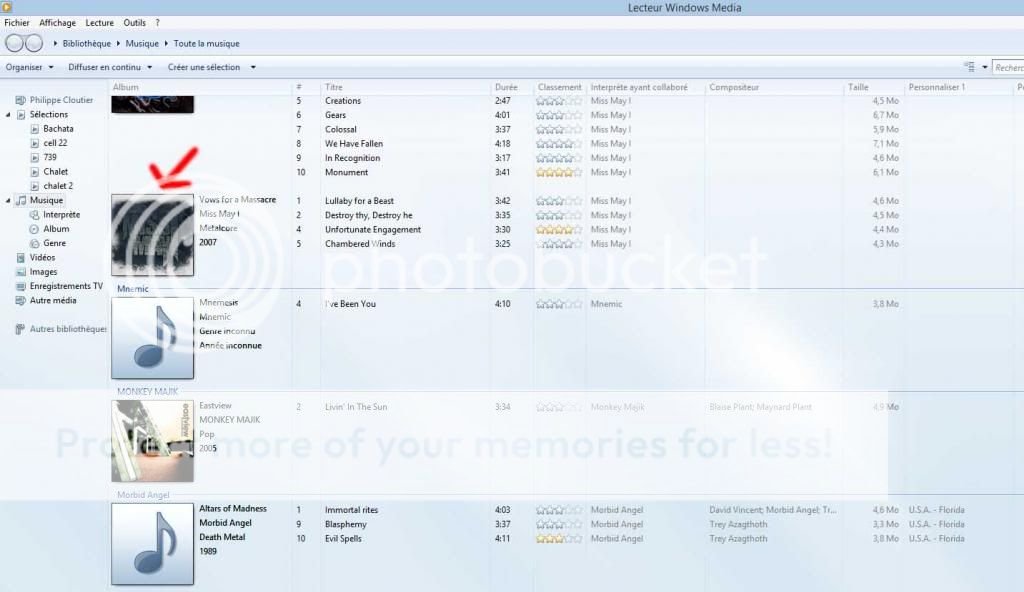Image resolution: width=1024 pixels, height=592 pixels.
Task: Open the view options dropdown arrow
Action: tap(984, 67)
